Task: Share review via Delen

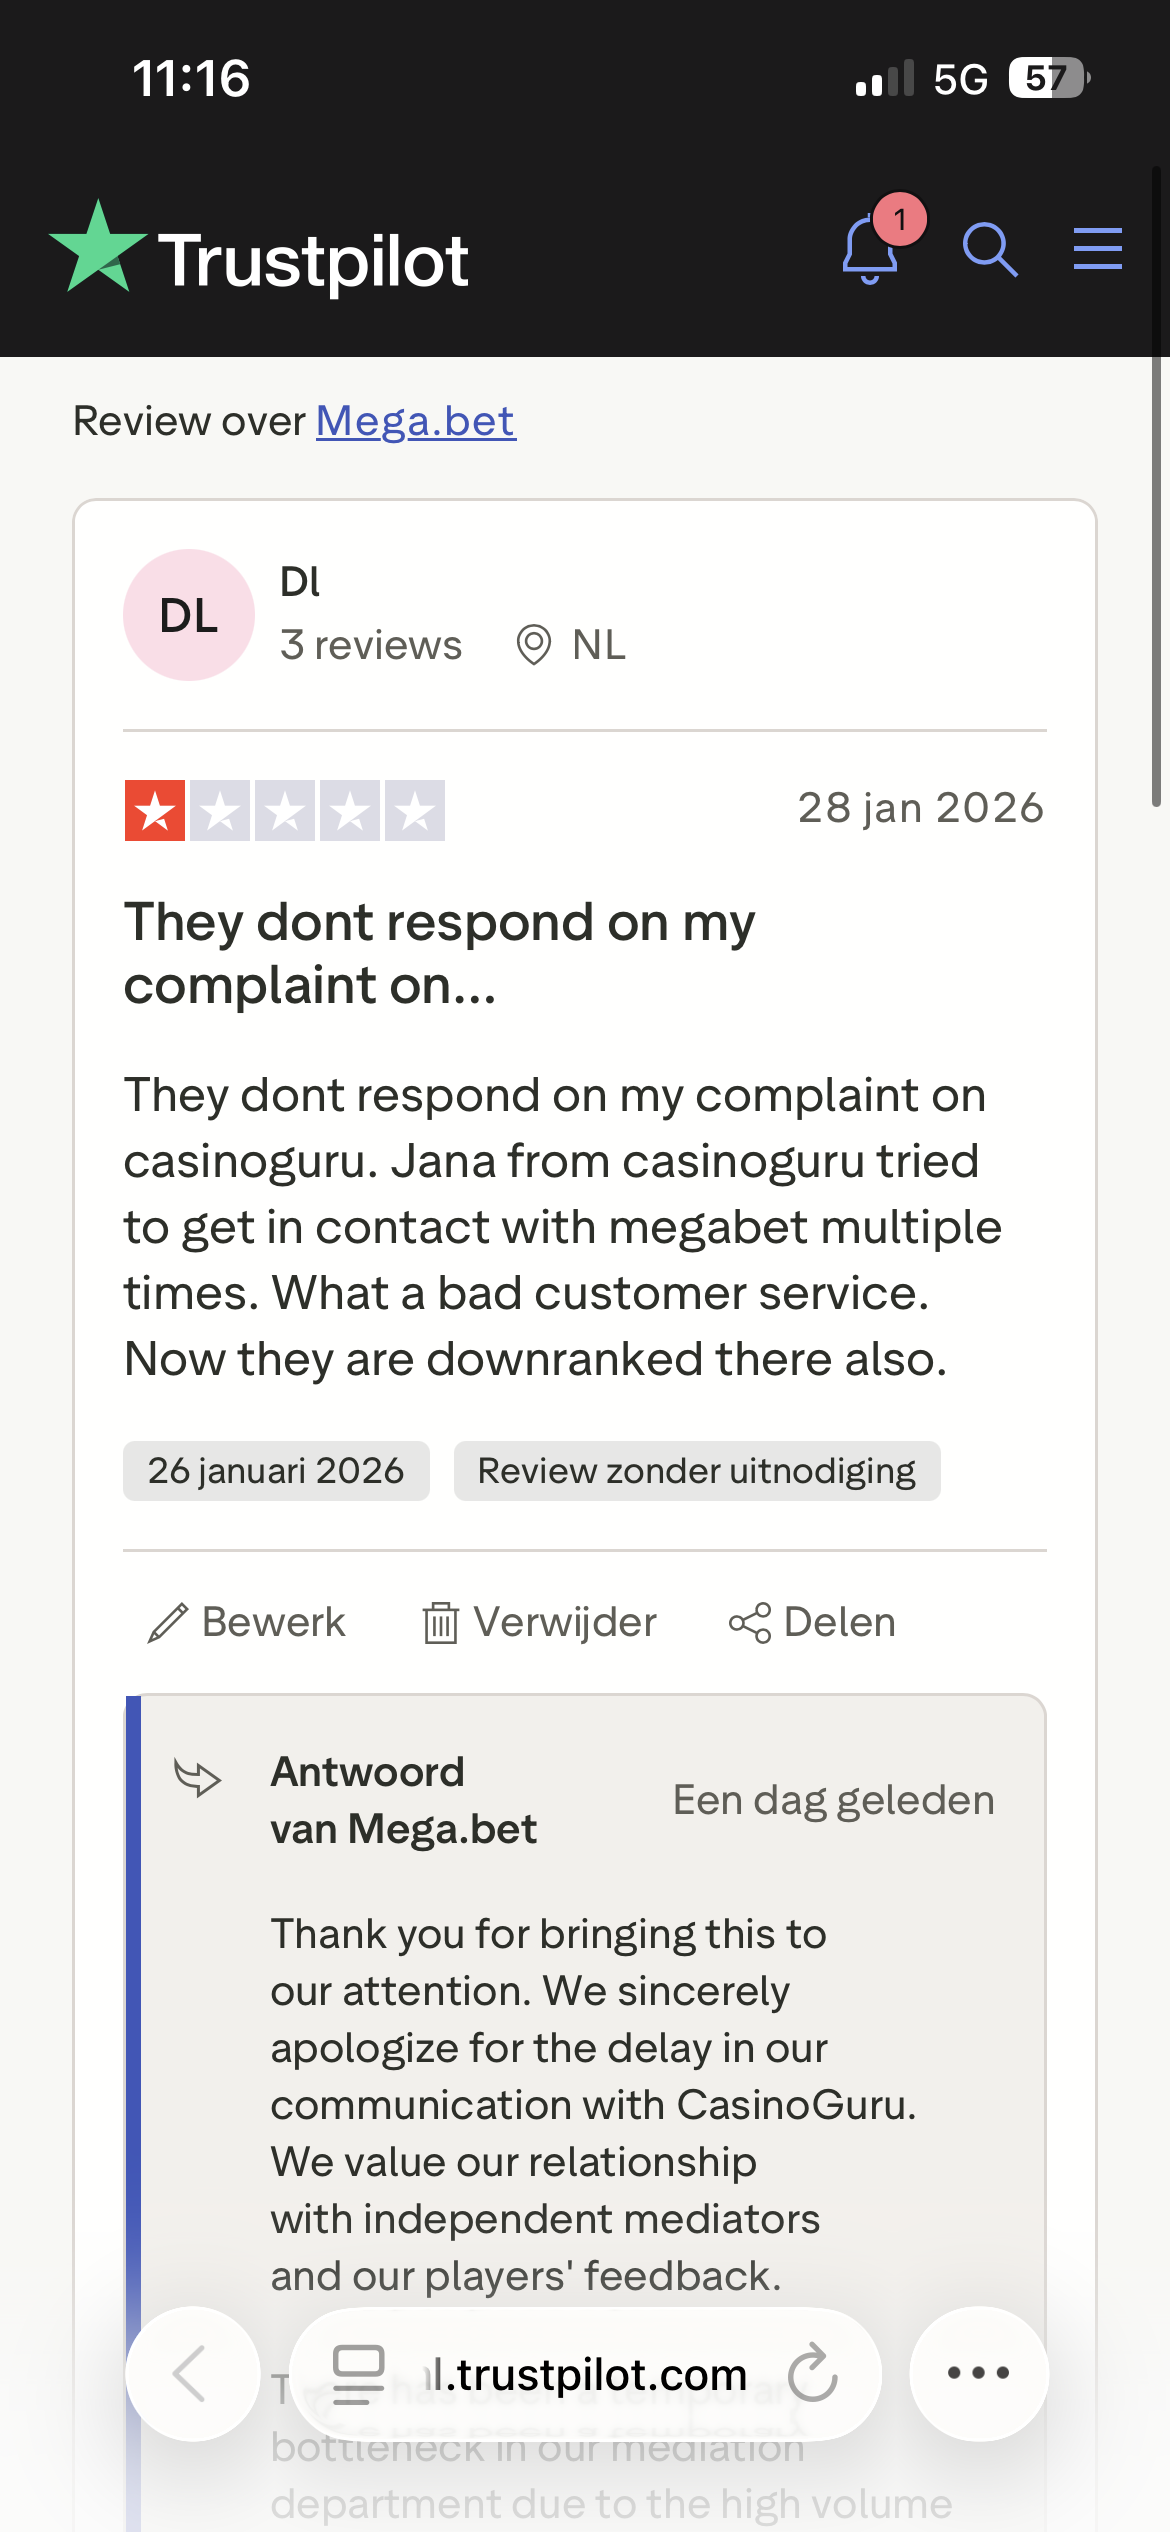Action: pos(812,1622)
